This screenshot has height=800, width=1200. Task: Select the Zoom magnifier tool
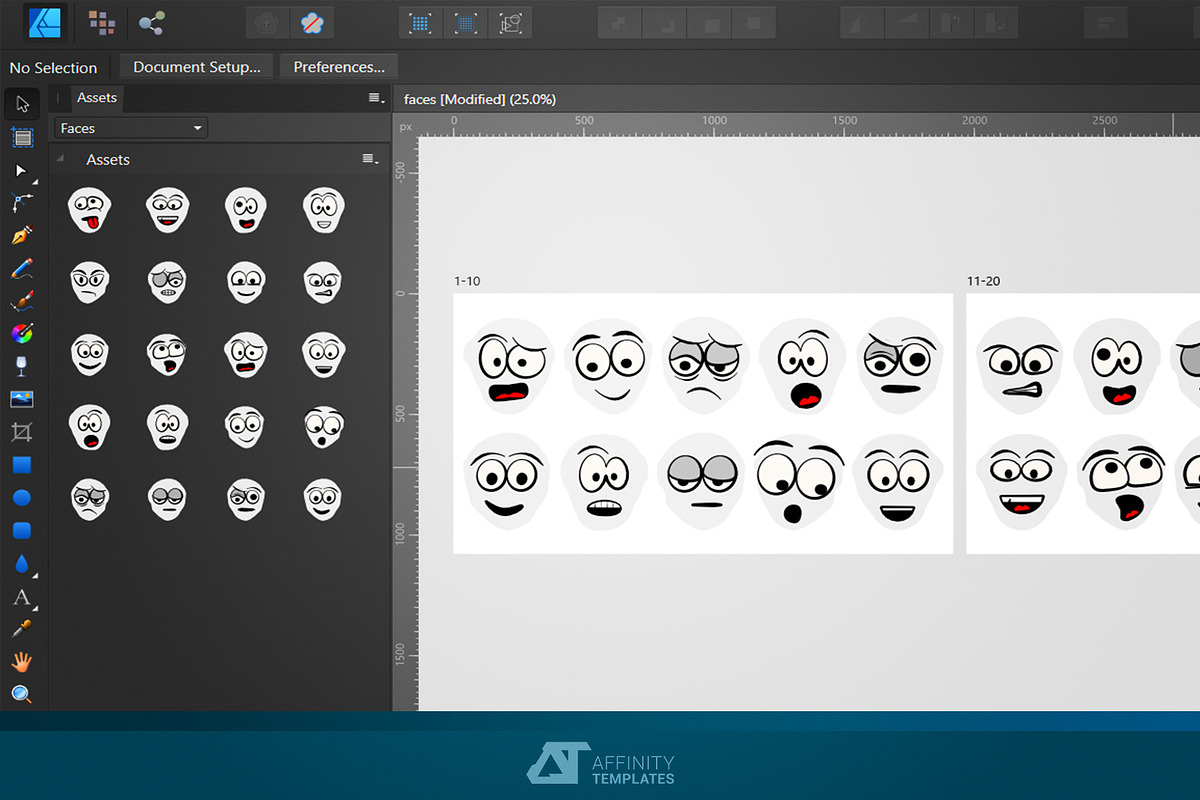(22, 694)
